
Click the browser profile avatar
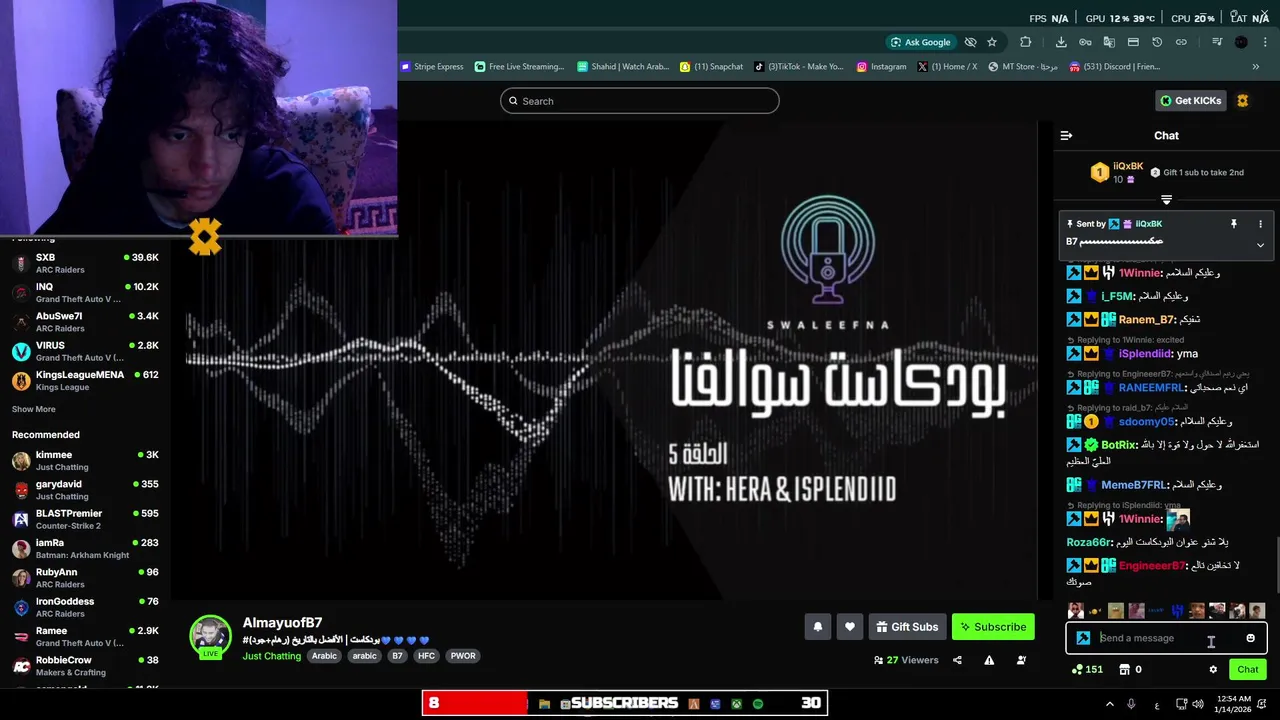1241,42
